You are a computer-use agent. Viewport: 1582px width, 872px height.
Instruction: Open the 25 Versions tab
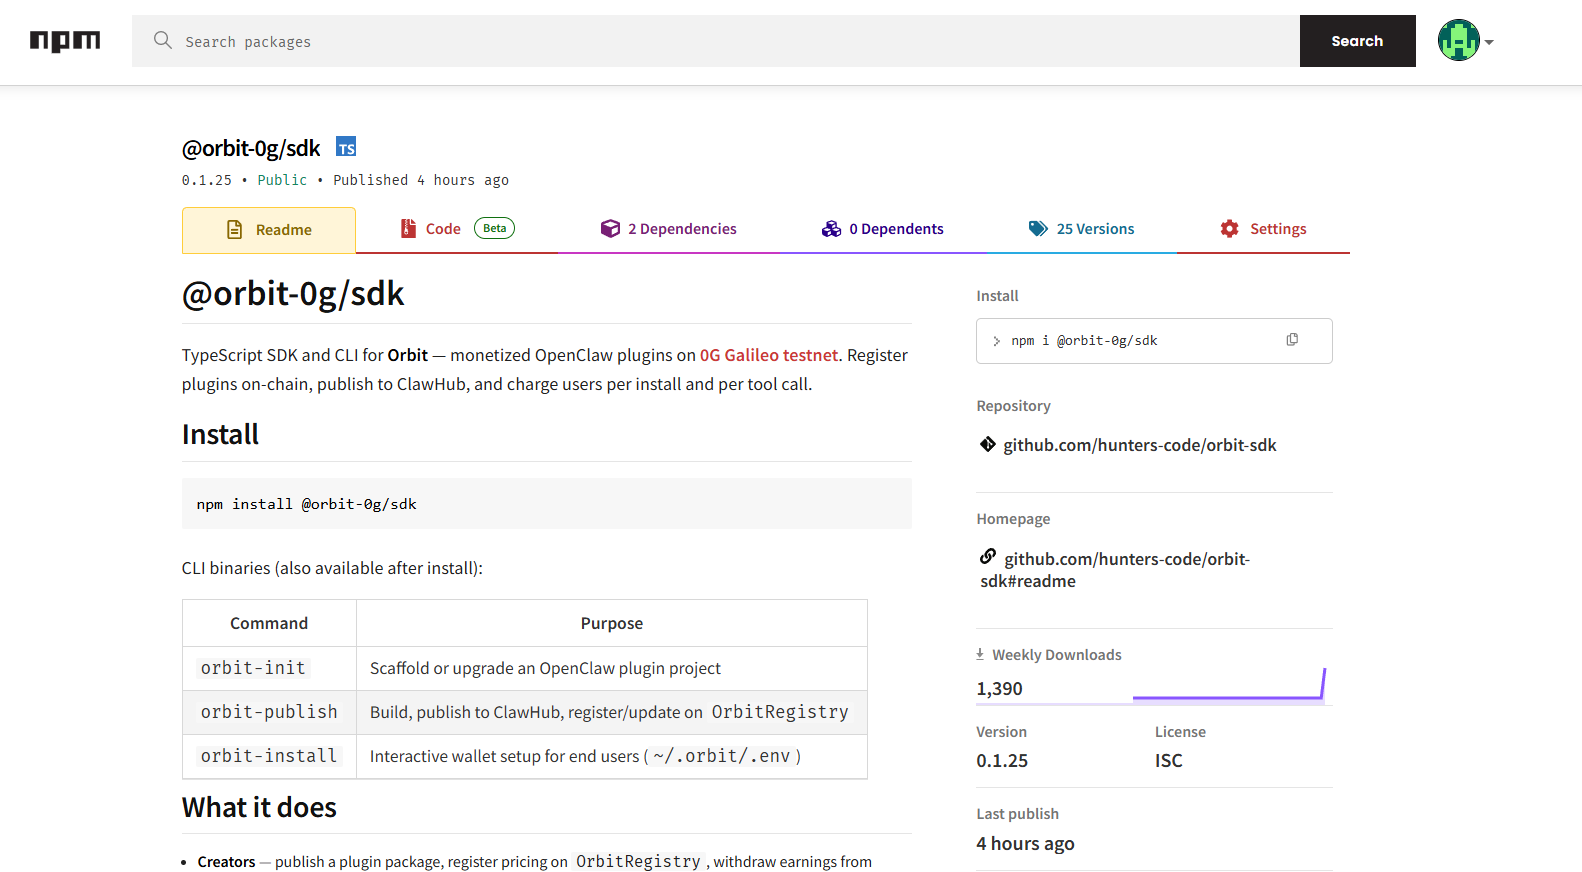coord(1082,229)
